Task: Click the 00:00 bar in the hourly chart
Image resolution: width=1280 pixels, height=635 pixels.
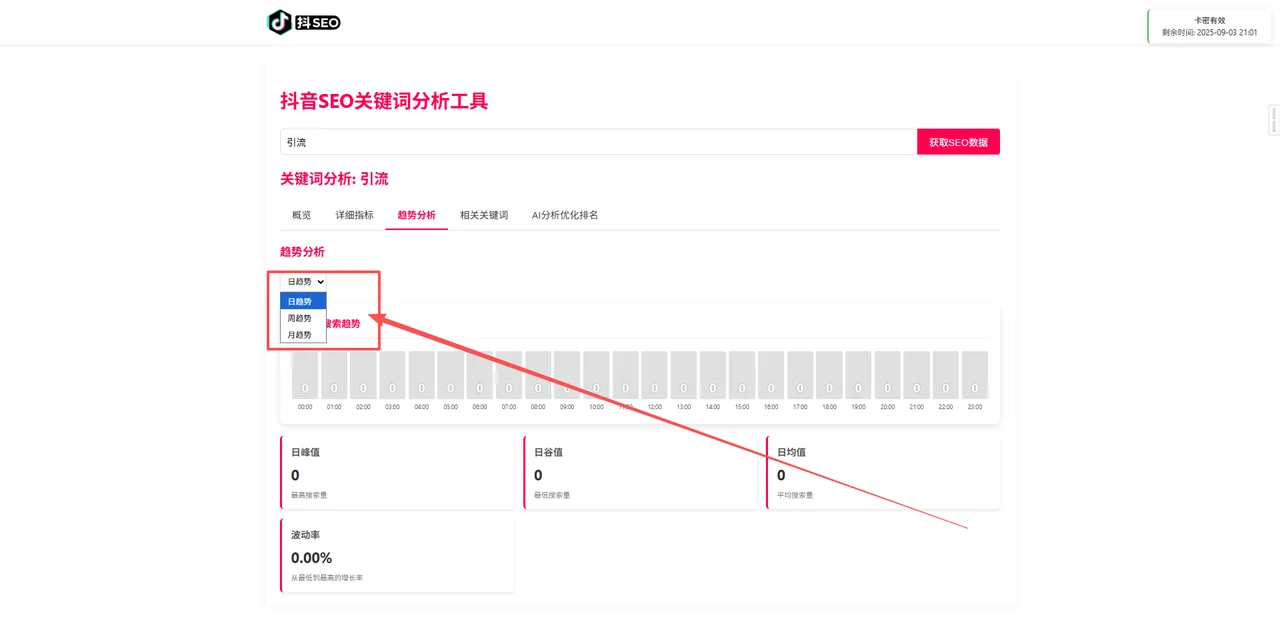Action: (x=305, y=375)
